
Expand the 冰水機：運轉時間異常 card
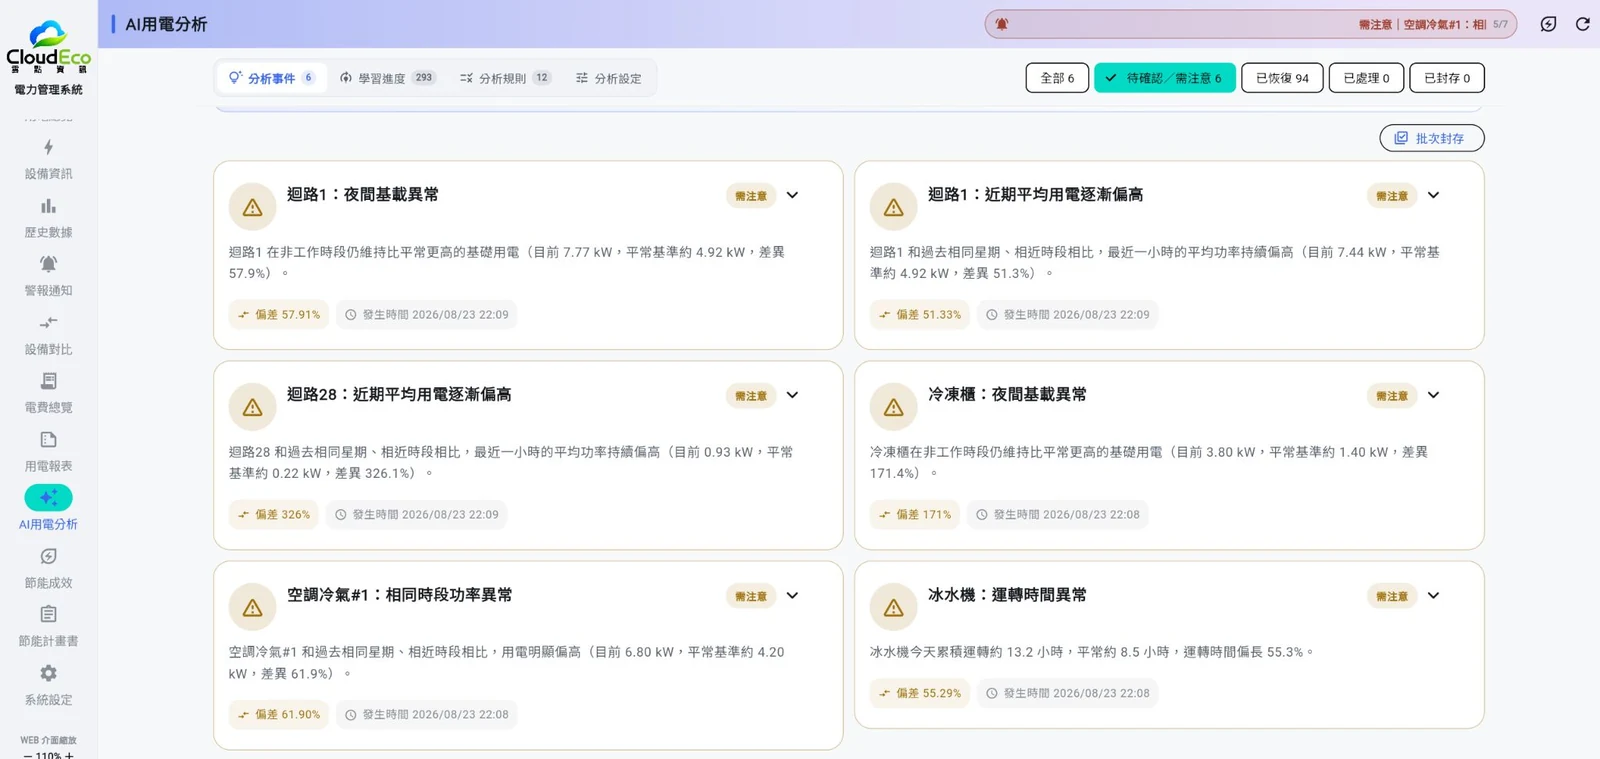[x=1433, y=595]
